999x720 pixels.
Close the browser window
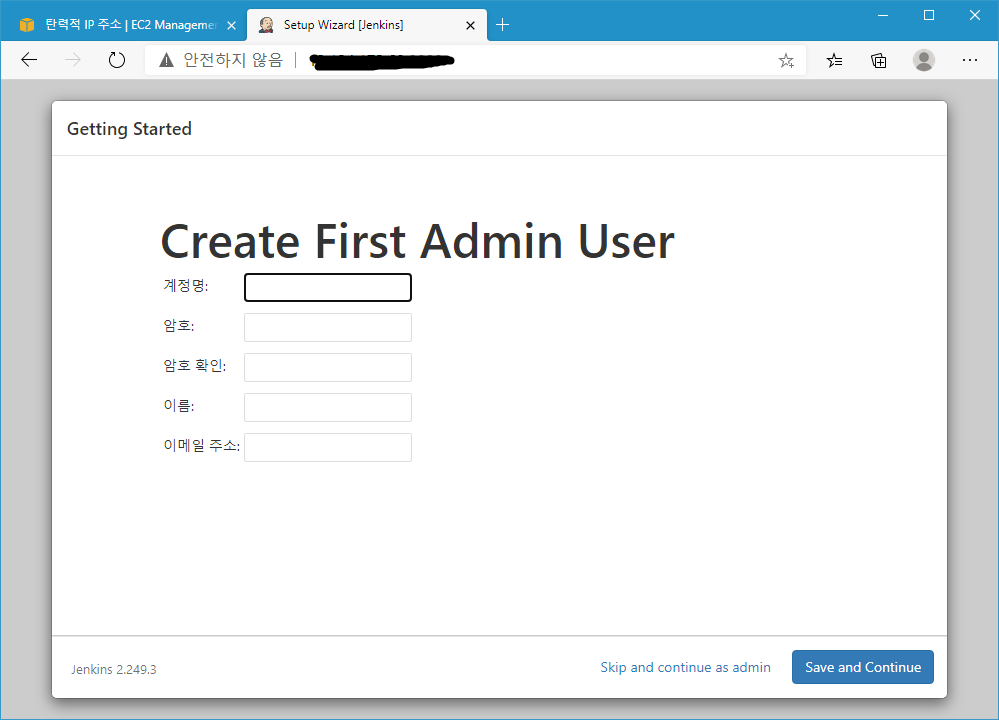pyautogui.click(x=975, y=15)
